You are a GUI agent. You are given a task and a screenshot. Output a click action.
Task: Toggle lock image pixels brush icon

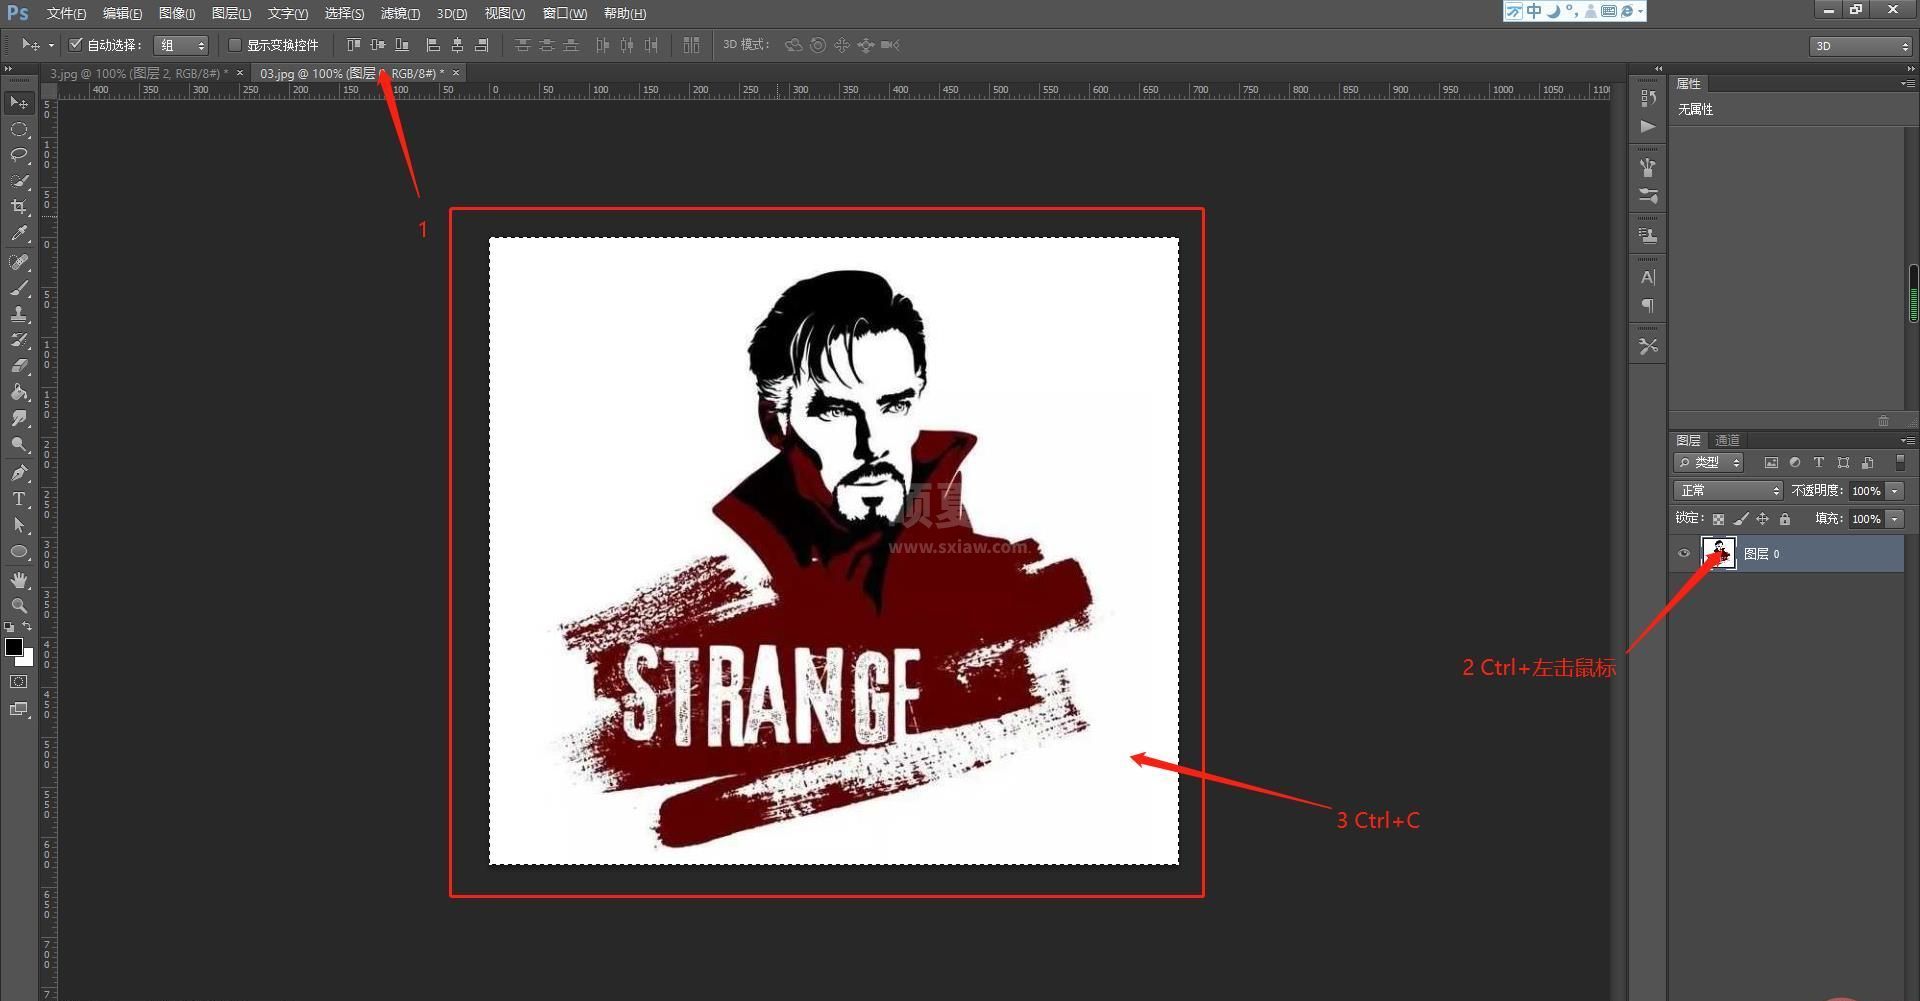pos(1741,519)
